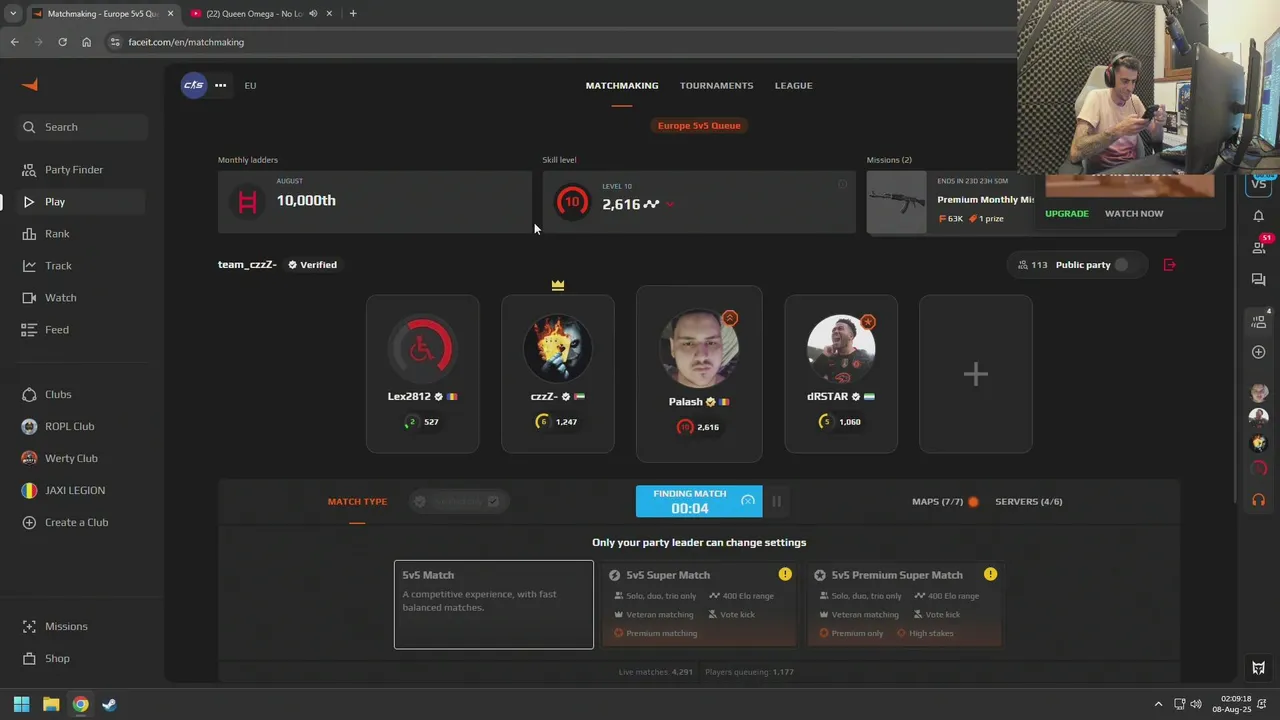The image size is (1280, 720).
Task: Open Lex2812 player card
Action: (422, 374)
